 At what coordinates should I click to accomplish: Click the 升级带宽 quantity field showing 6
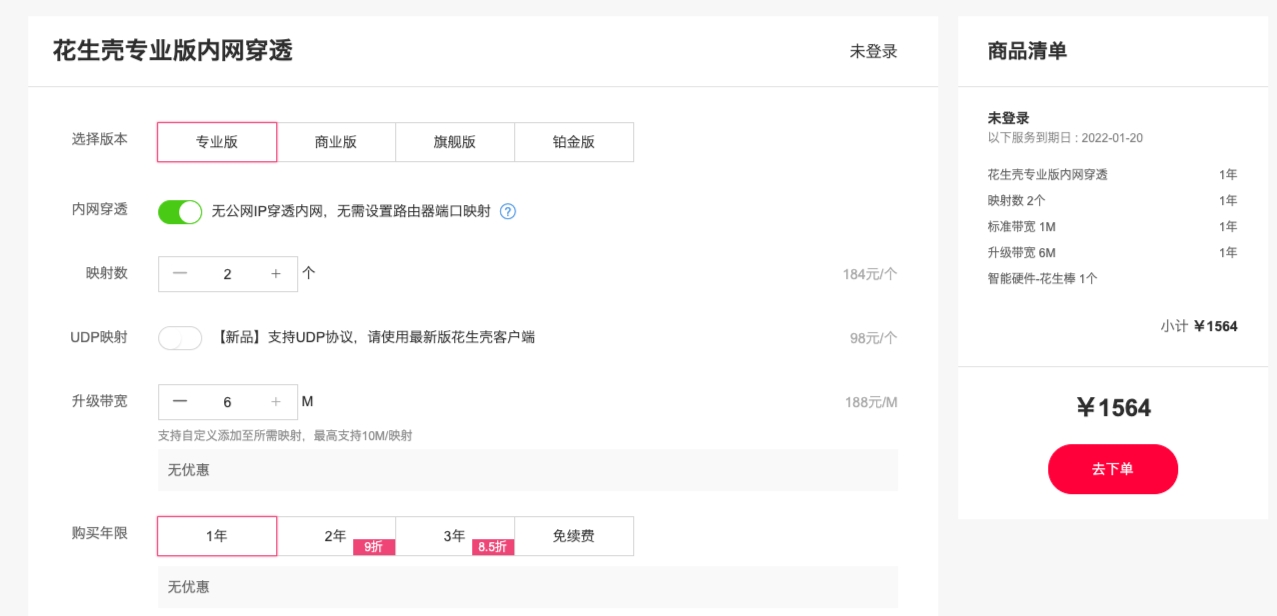tap(228, 402)
